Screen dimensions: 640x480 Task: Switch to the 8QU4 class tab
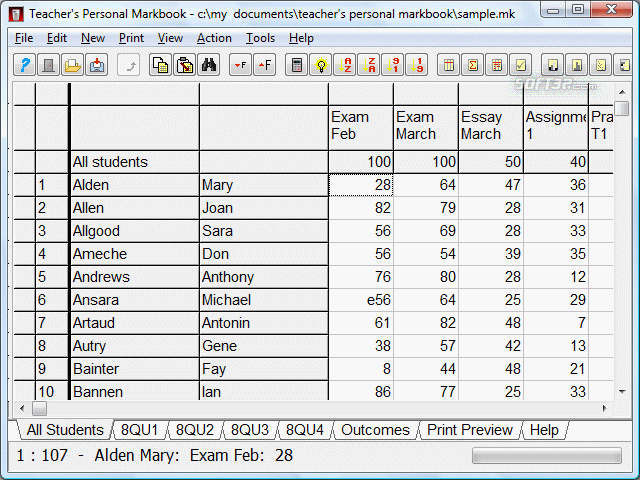point(304,430)
